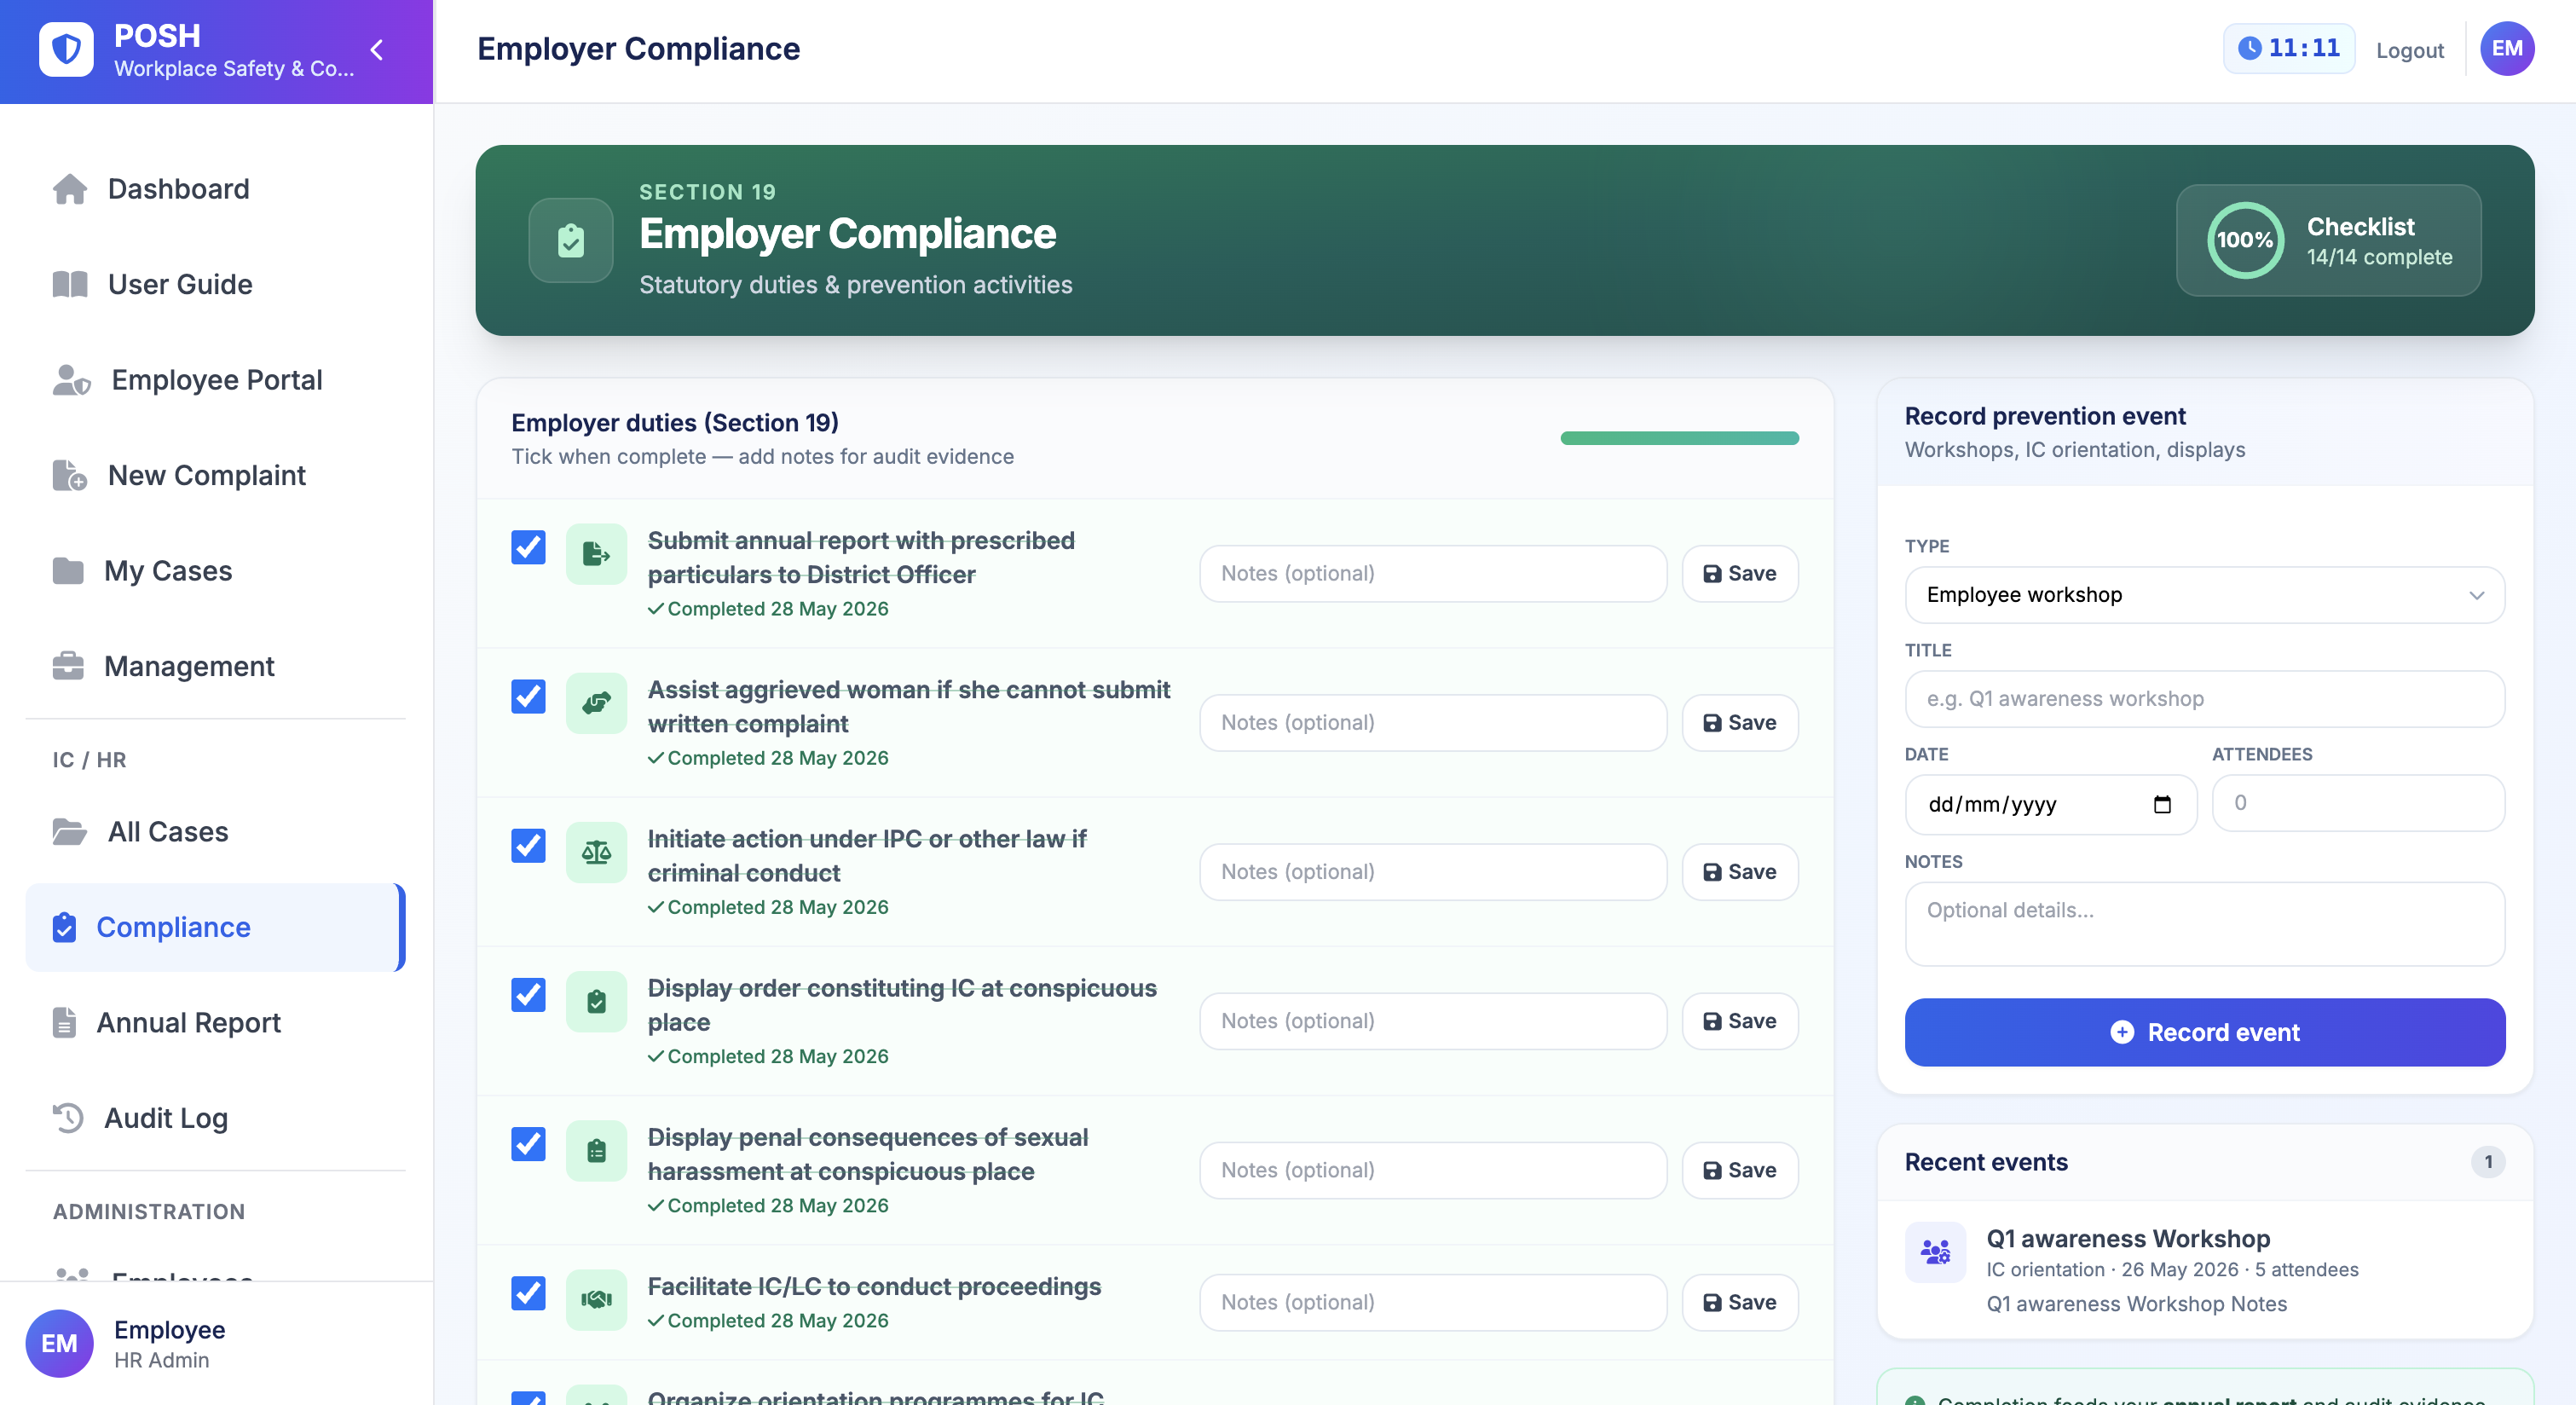Open My Cases
Viewport: 2576px width, 1405px height.
pos(215,571)
